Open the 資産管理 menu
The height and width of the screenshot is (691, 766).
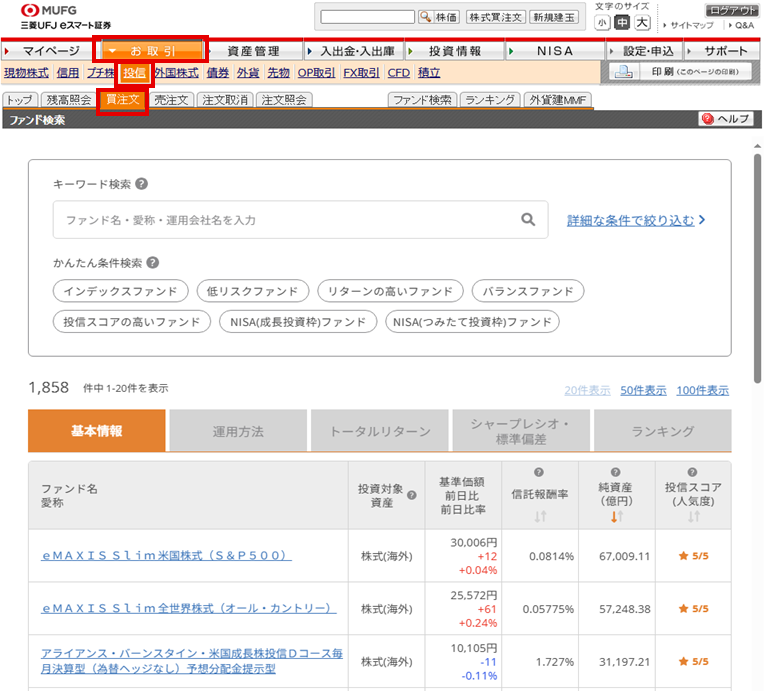[253, 51]
